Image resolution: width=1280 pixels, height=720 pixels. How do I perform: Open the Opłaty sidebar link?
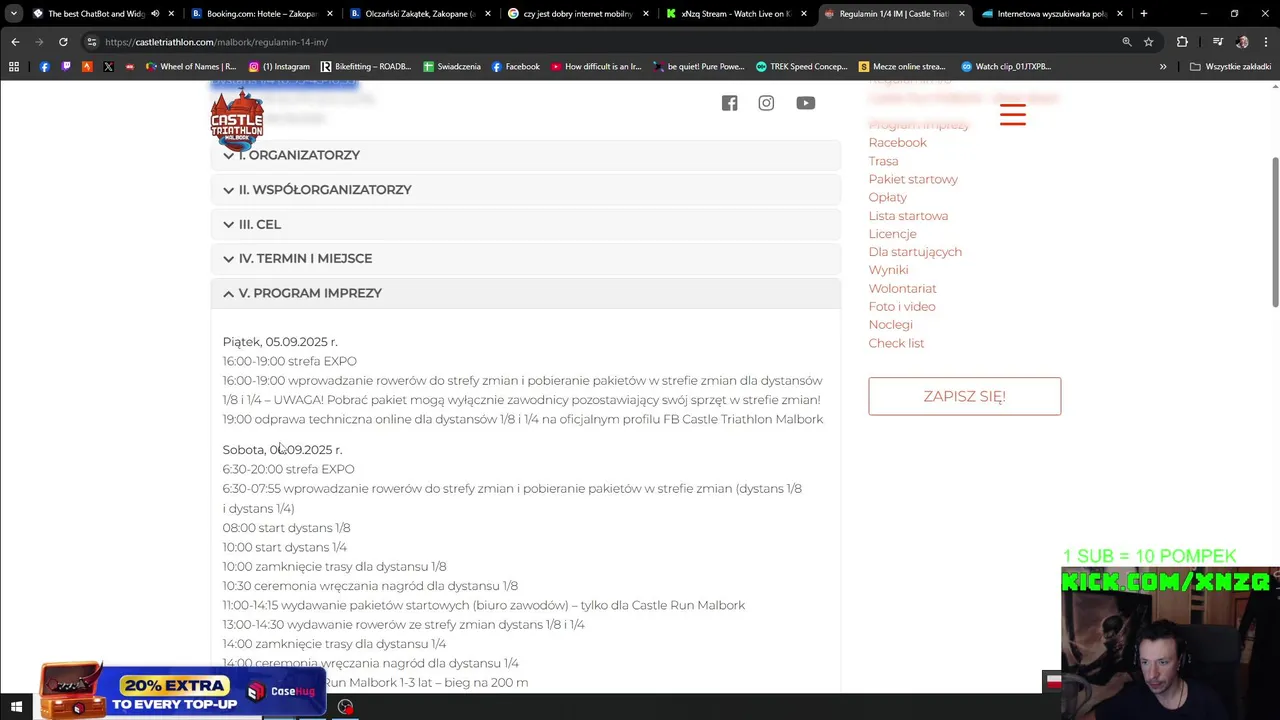[887, 197]
